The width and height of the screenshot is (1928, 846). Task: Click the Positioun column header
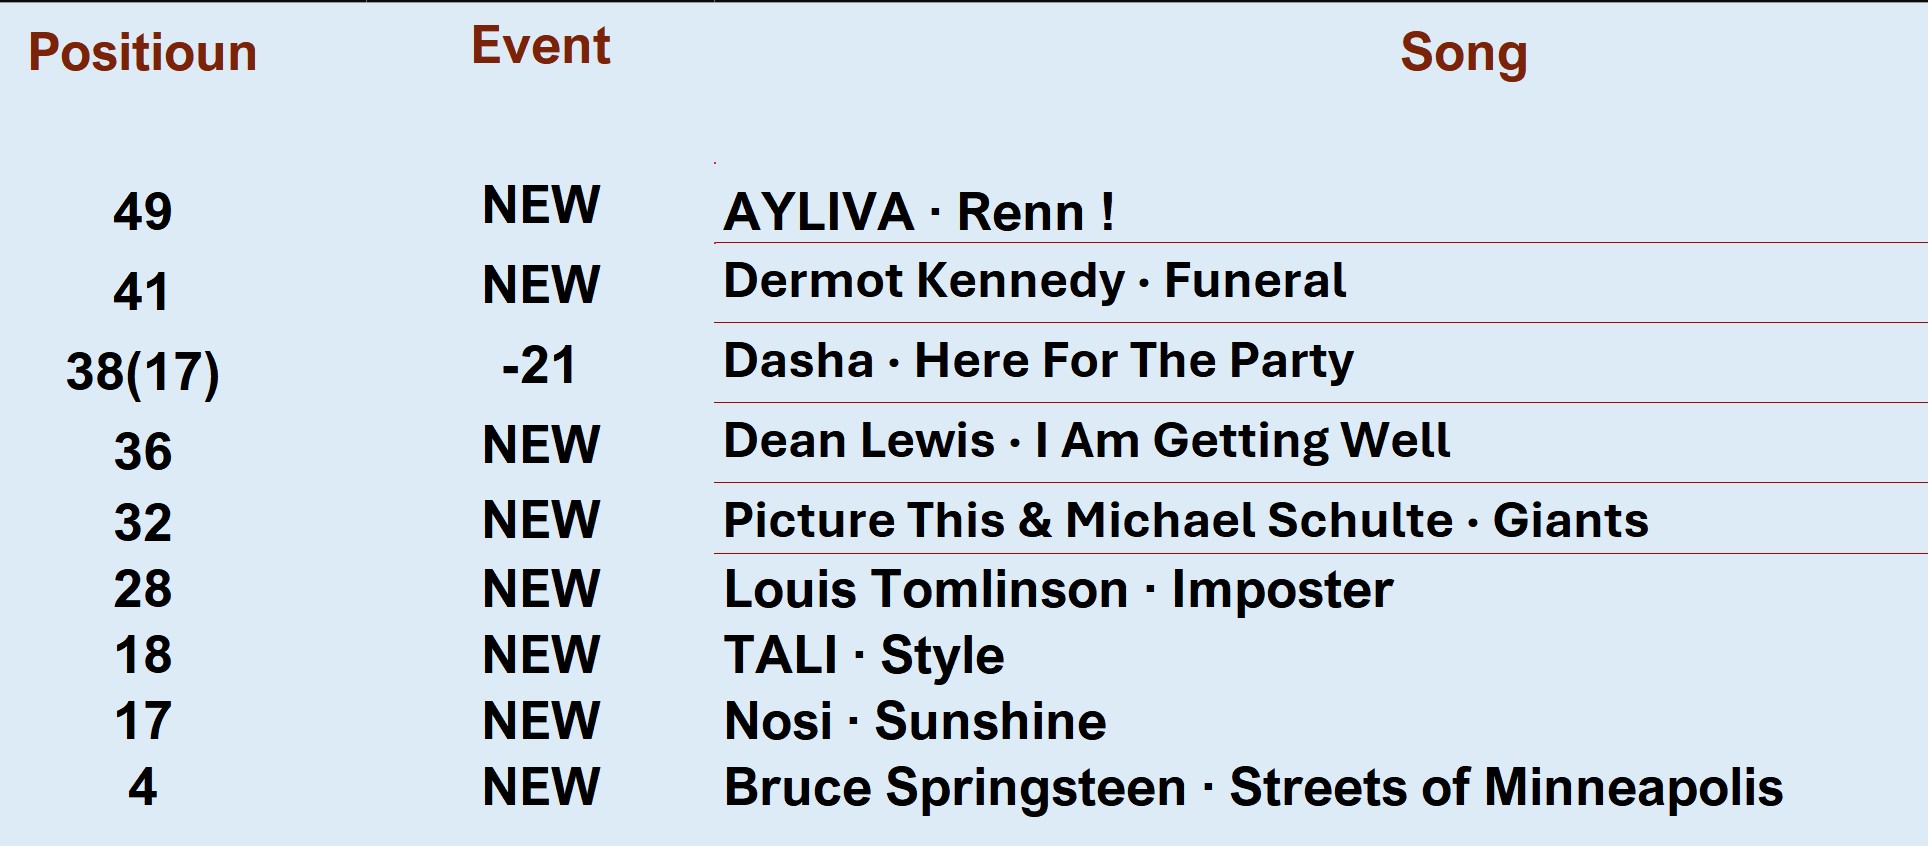pyautogui.click(x=142, y=53)
